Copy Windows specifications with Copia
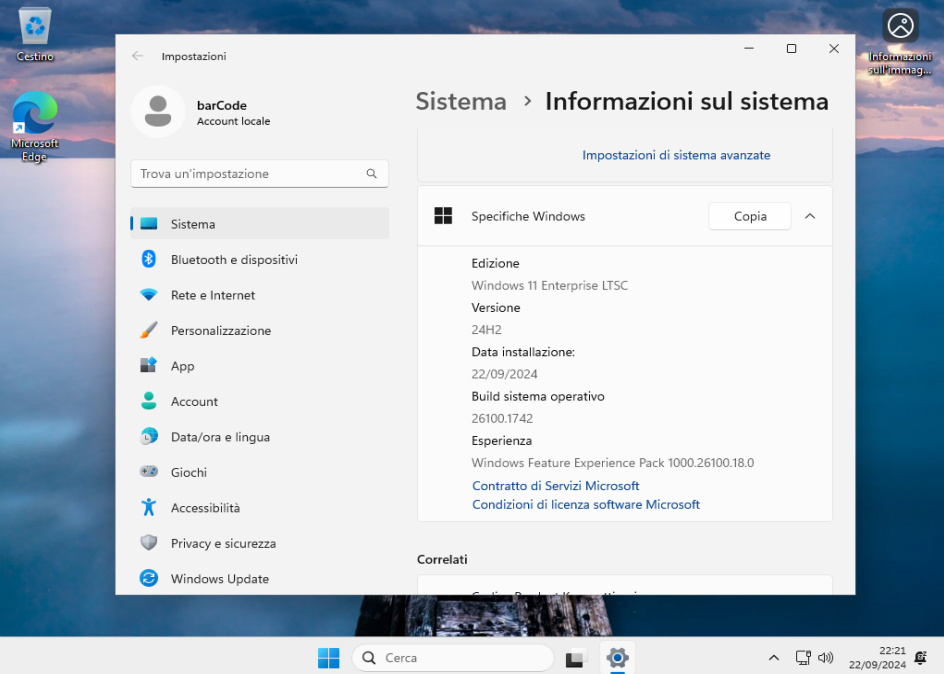Screen dimensions: 944x674 [750, 216]
